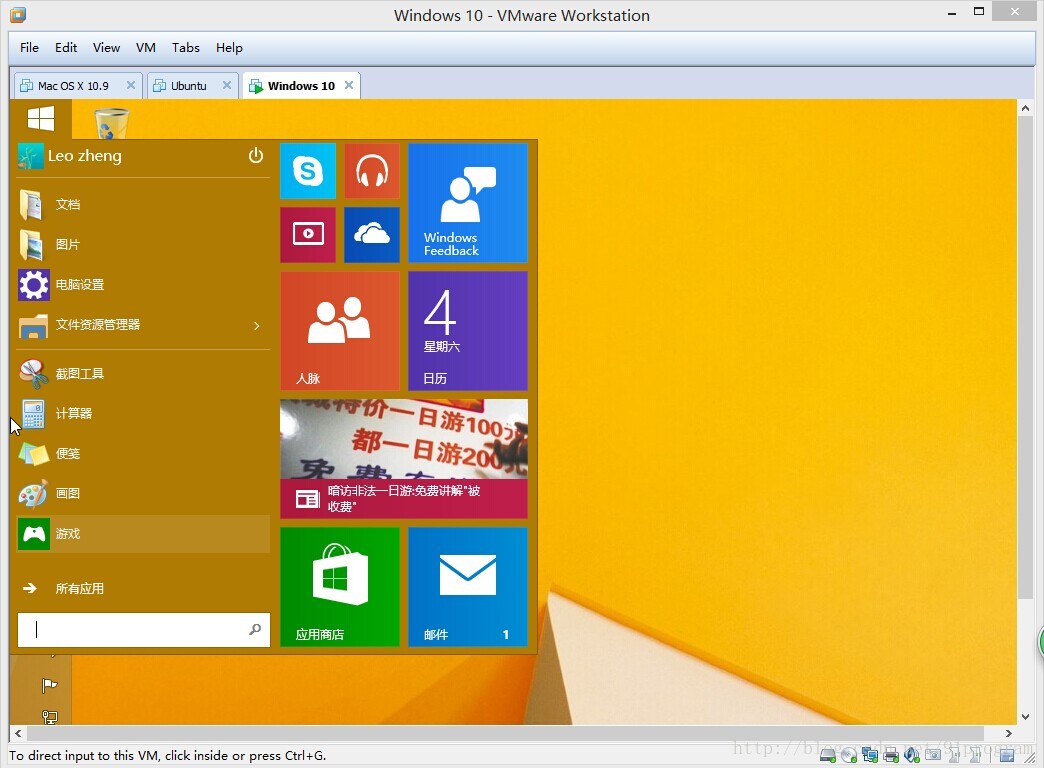Screen dimensions: 1044x768
Task: Open the Music headphones tile
Action: (371, 171)
